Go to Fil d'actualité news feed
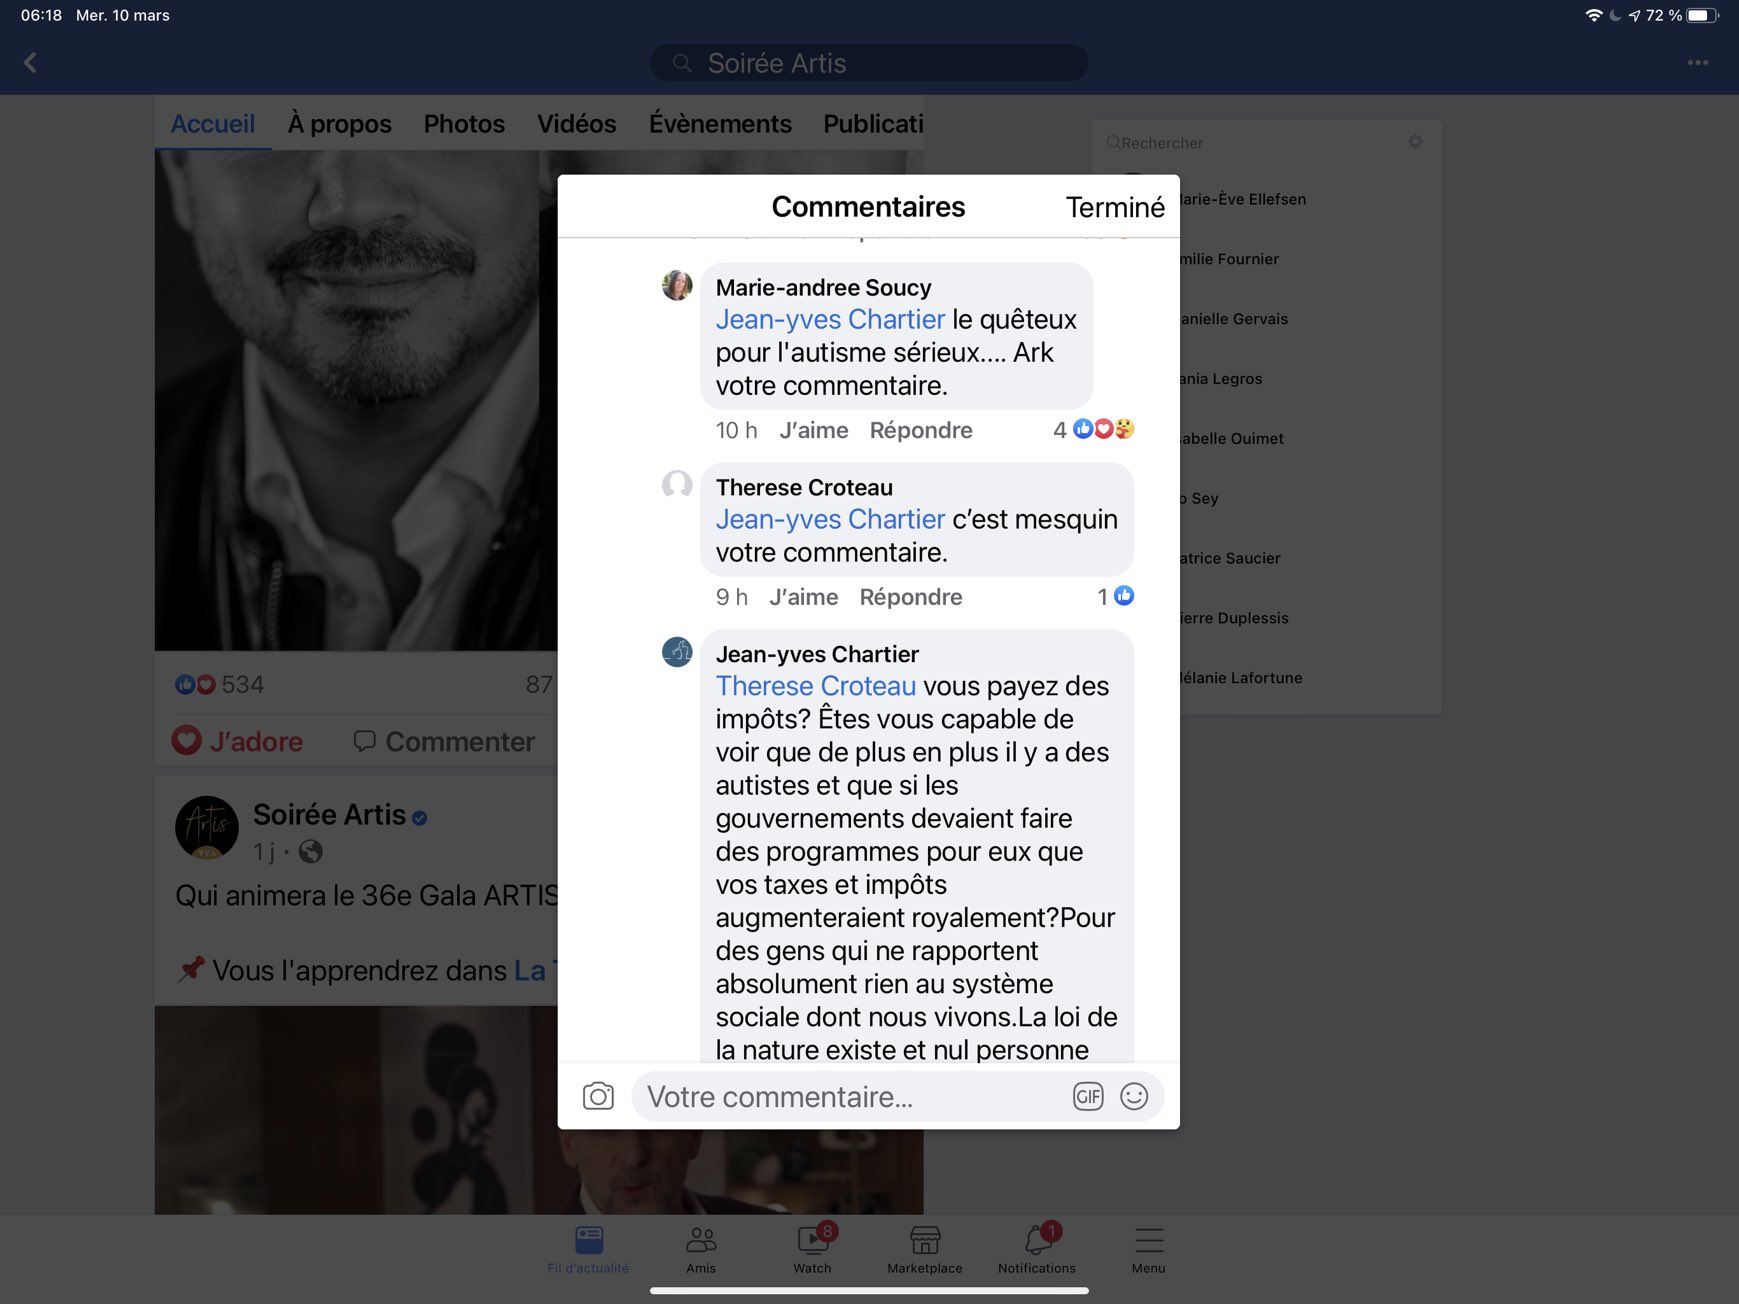Image resolution: width=1739 pixels, height=1304 pixels. point(588,1250)
